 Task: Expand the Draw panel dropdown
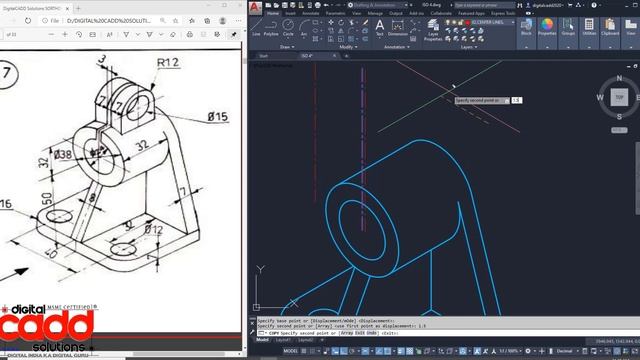tap(287, 47)
